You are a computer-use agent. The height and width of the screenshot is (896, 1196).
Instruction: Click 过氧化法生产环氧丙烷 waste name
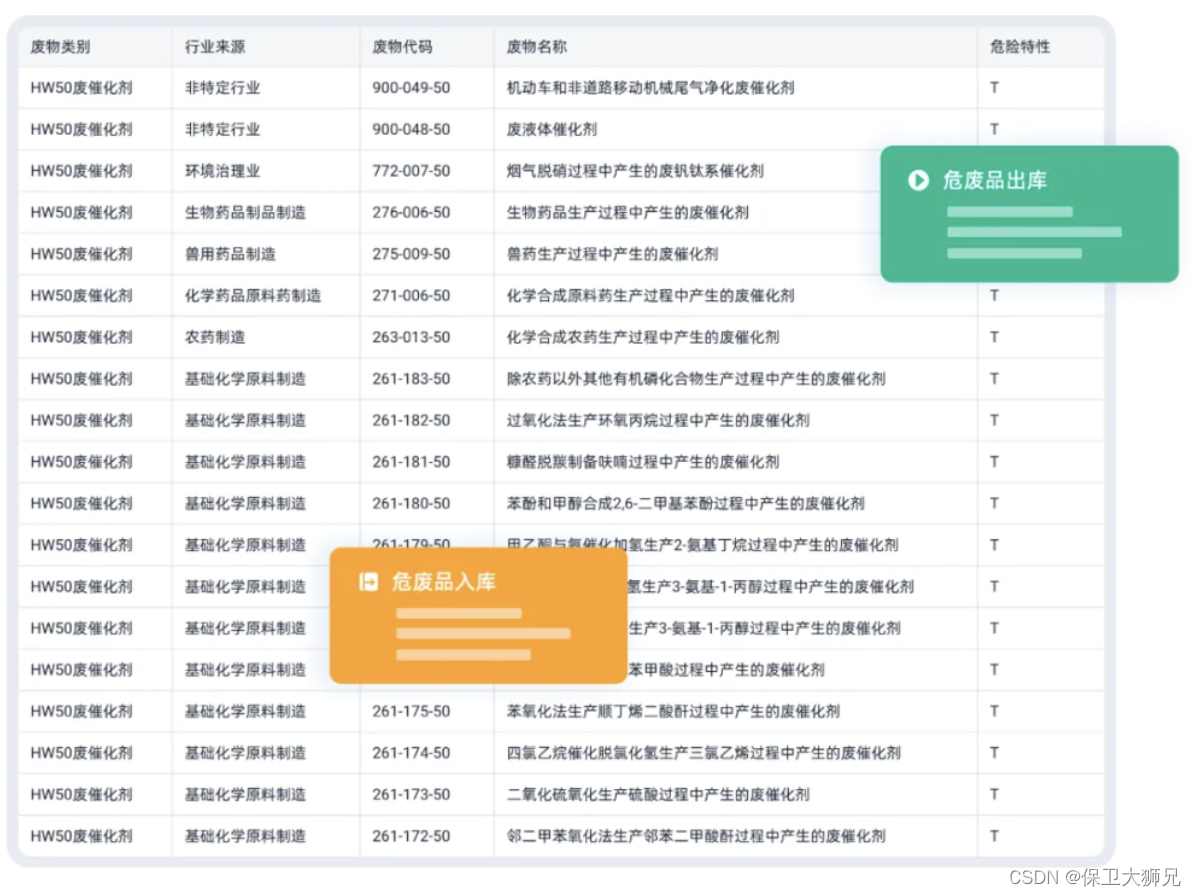coord(658,420)
